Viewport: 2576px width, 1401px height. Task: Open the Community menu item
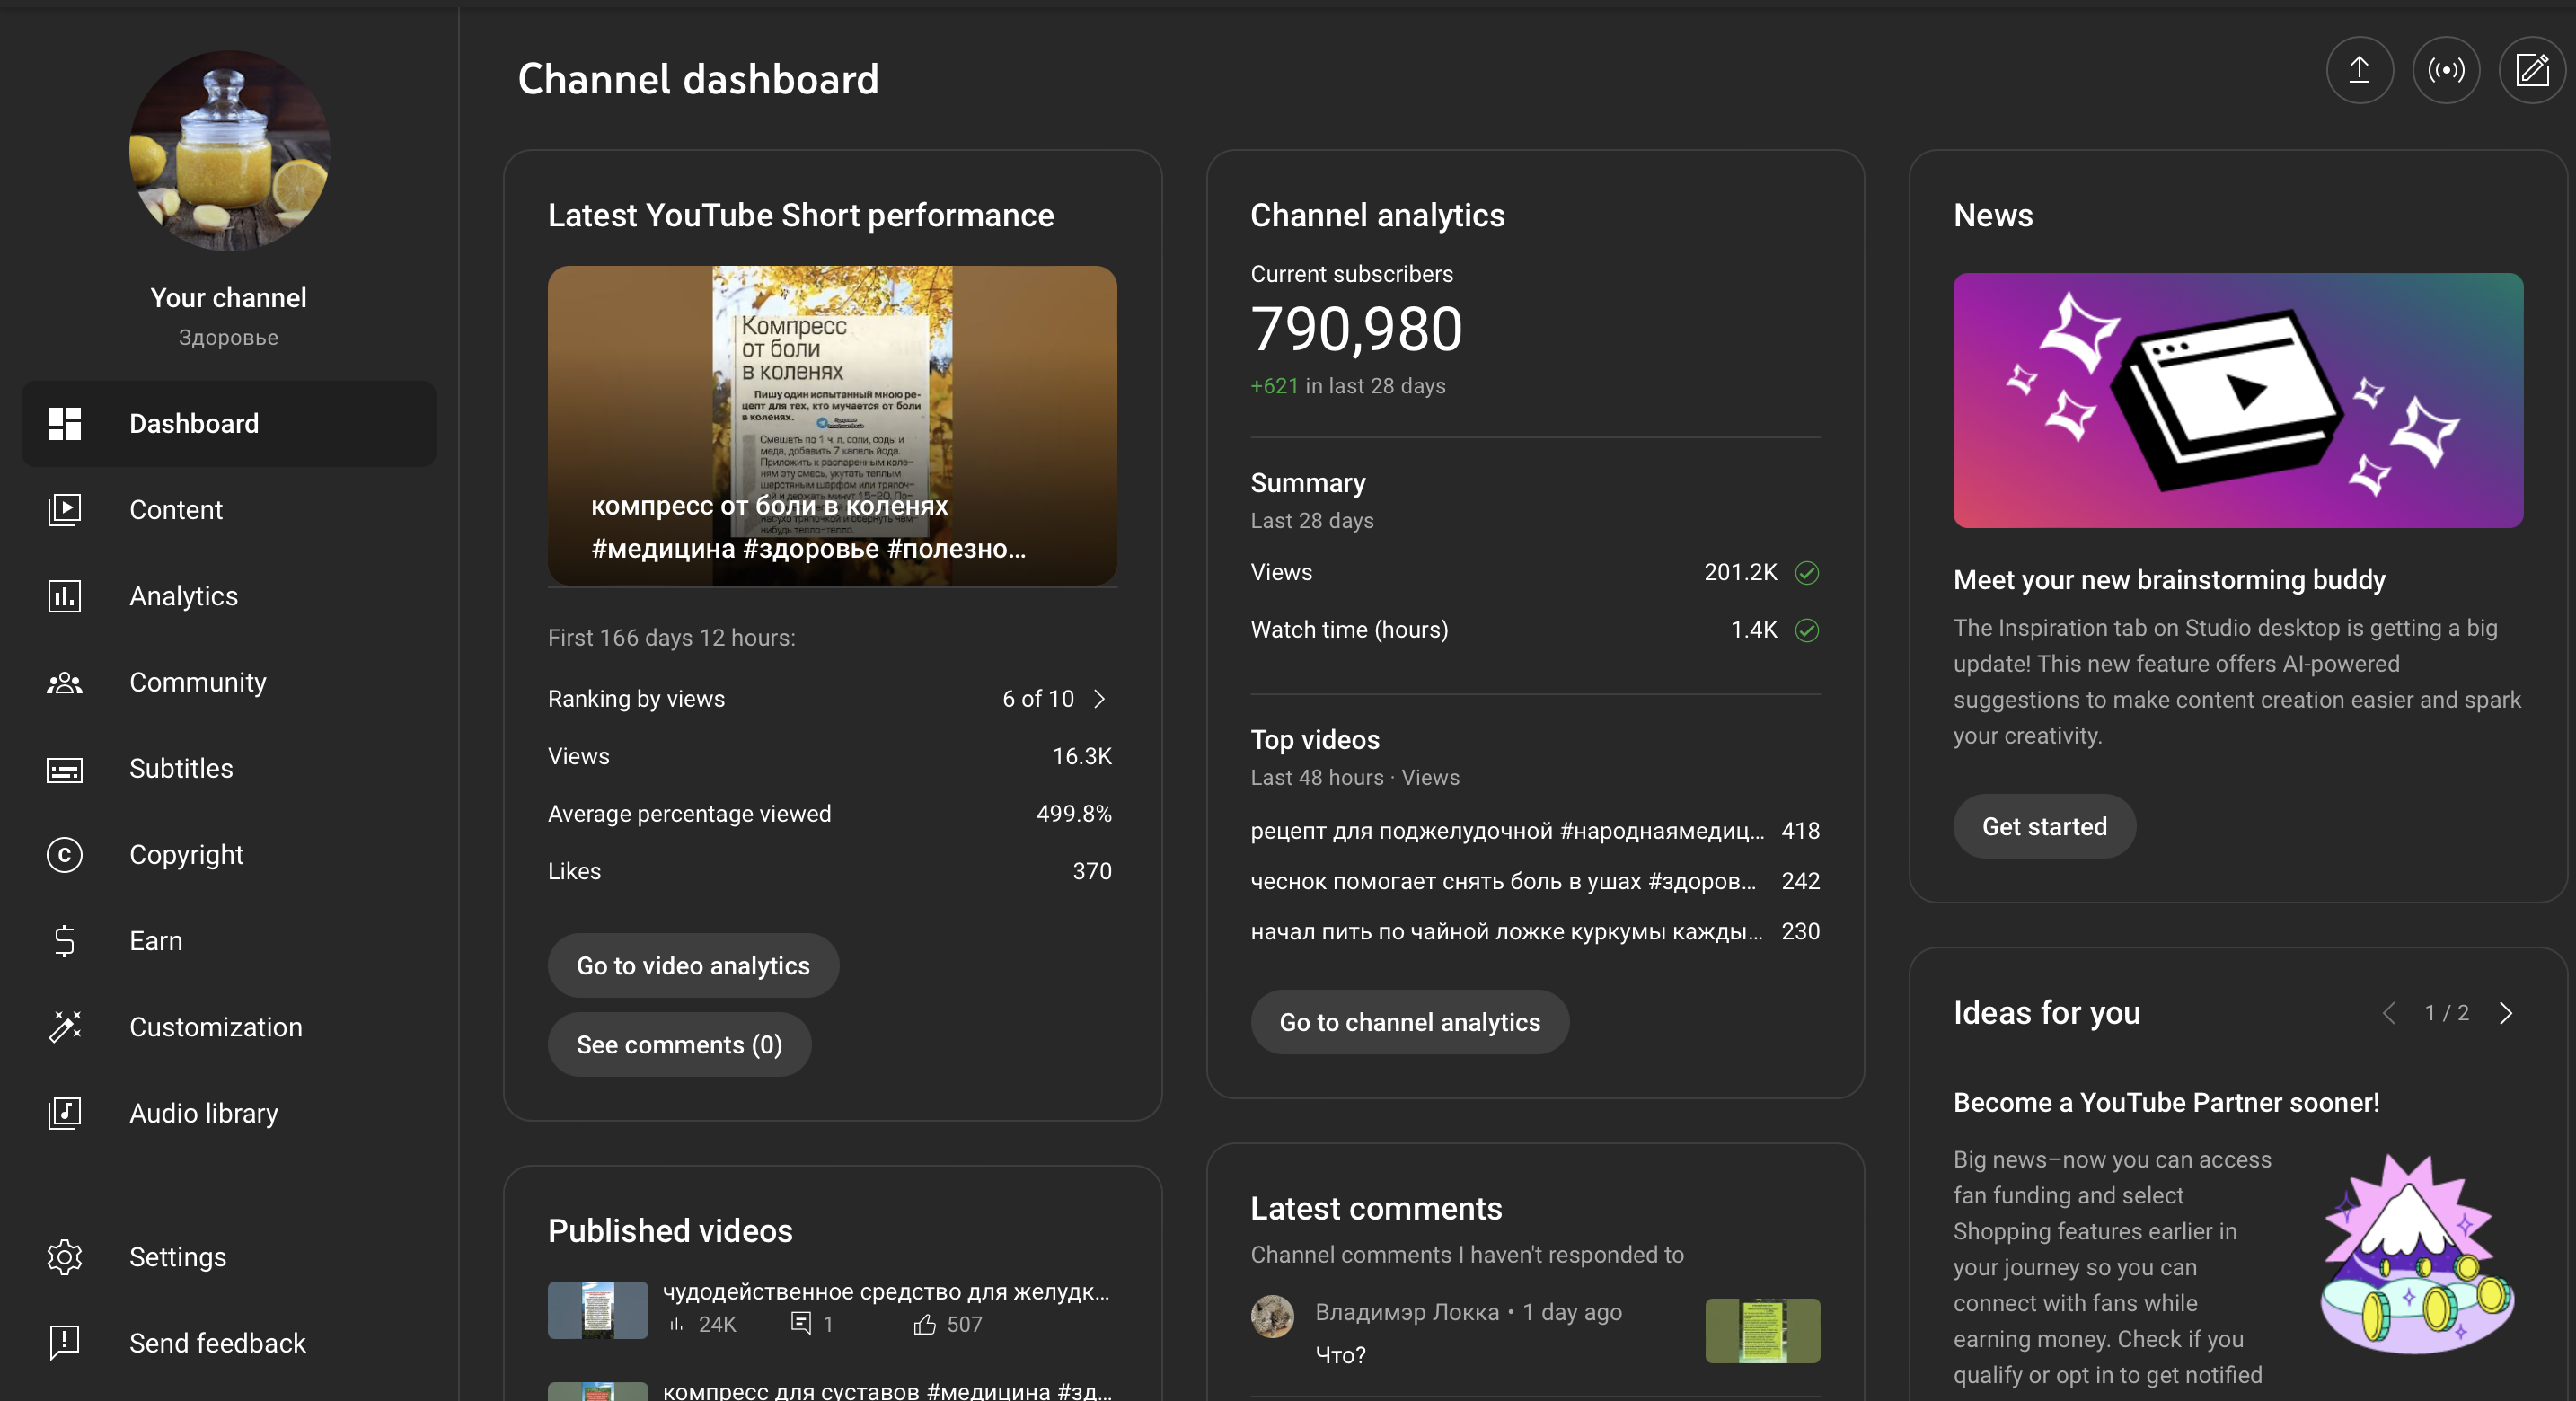coord(229,682)
